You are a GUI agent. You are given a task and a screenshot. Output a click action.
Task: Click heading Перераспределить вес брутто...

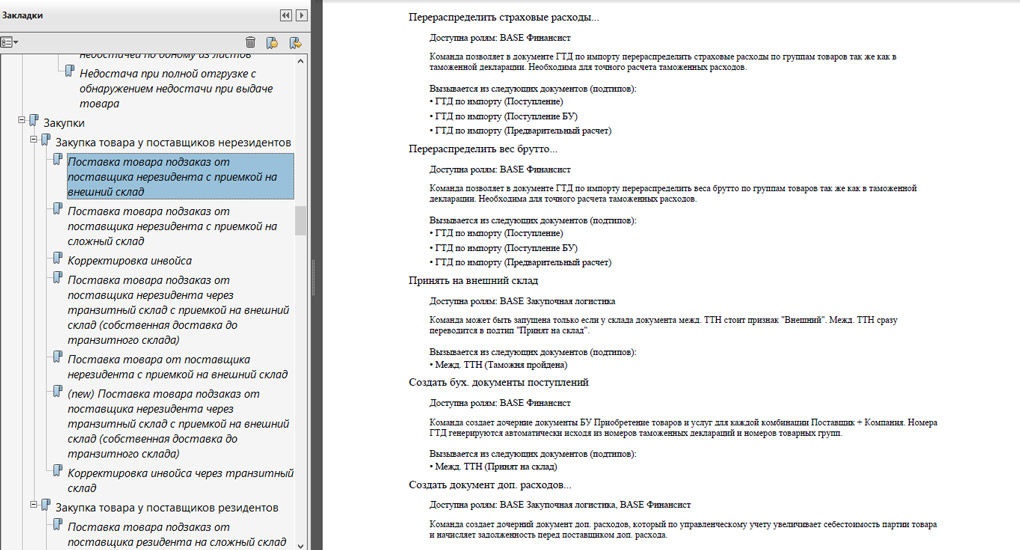pyautogui.click(x=483, y=149)
